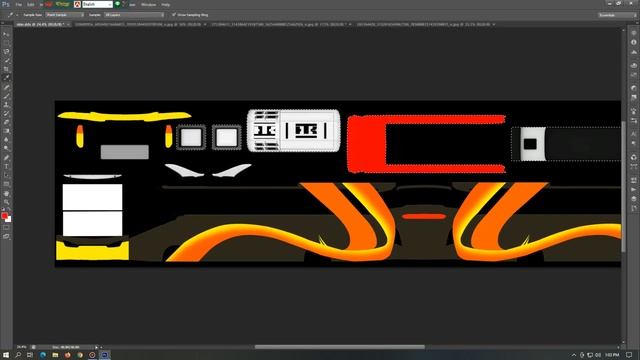Open the Window menu
The height and width of the screenshot is (360, 640).
point(149,4)
